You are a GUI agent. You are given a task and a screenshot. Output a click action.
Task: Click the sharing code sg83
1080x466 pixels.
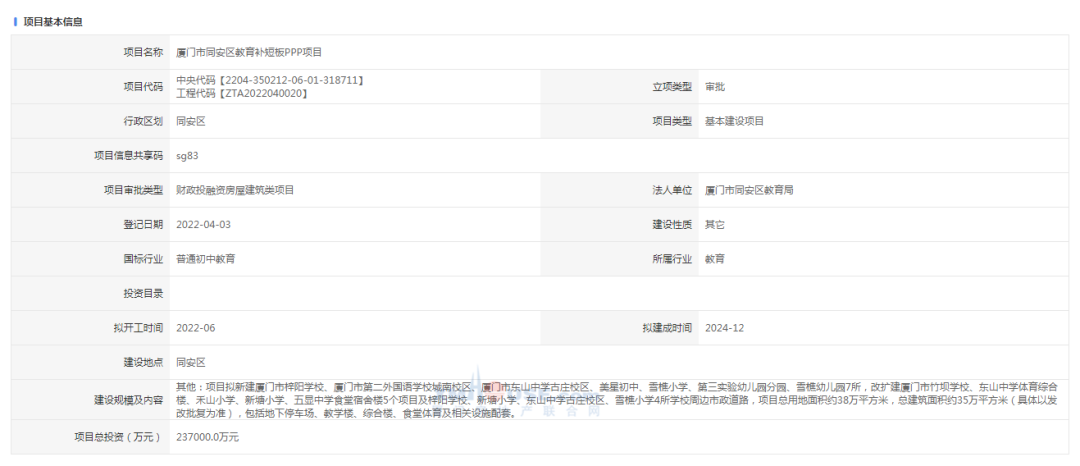click(187, 155)
